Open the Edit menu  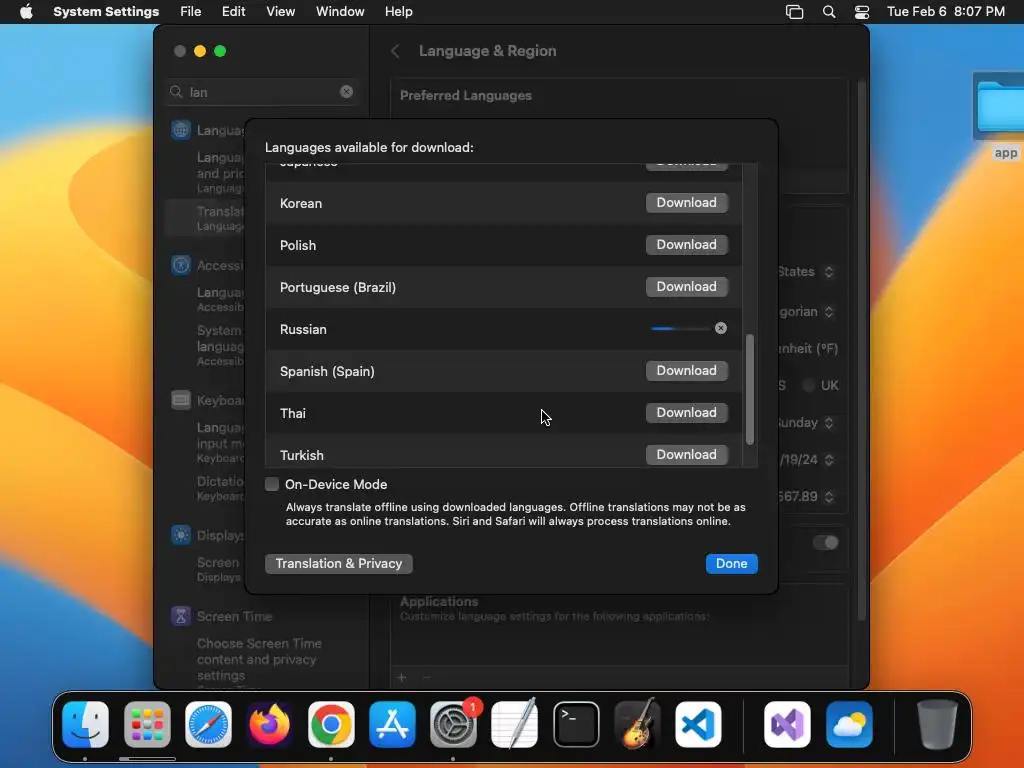tap(233, 12)
